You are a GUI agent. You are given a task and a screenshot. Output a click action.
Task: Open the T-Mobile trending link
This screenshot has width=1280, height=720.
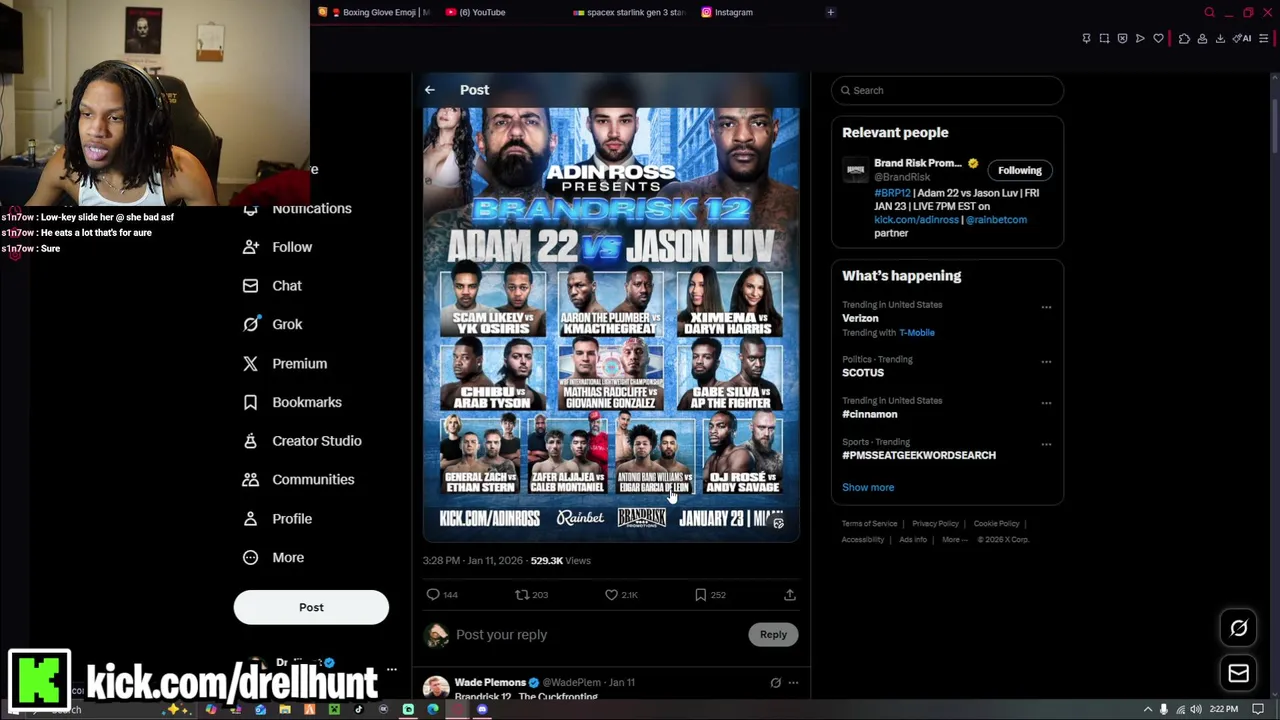point(917,333)
